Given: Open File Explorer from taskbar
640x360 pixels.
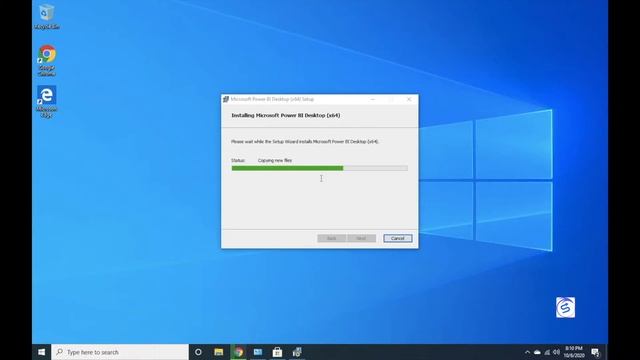Looking at the screenshot, I should point(219,352).
